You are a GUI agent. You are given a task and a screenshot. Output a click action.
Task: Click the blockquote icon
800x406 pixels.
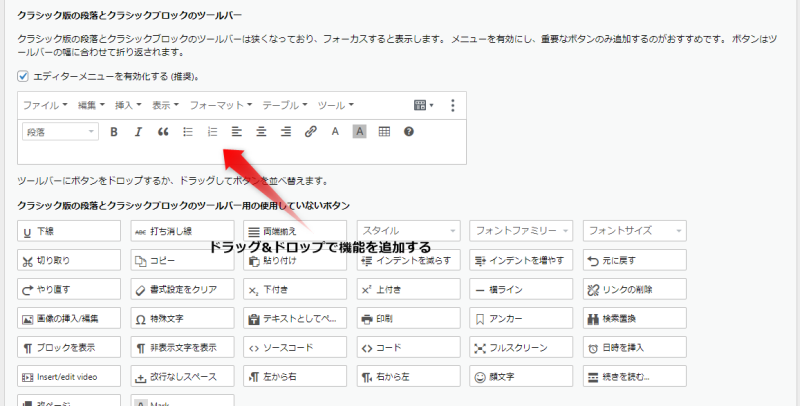point(163,132)
